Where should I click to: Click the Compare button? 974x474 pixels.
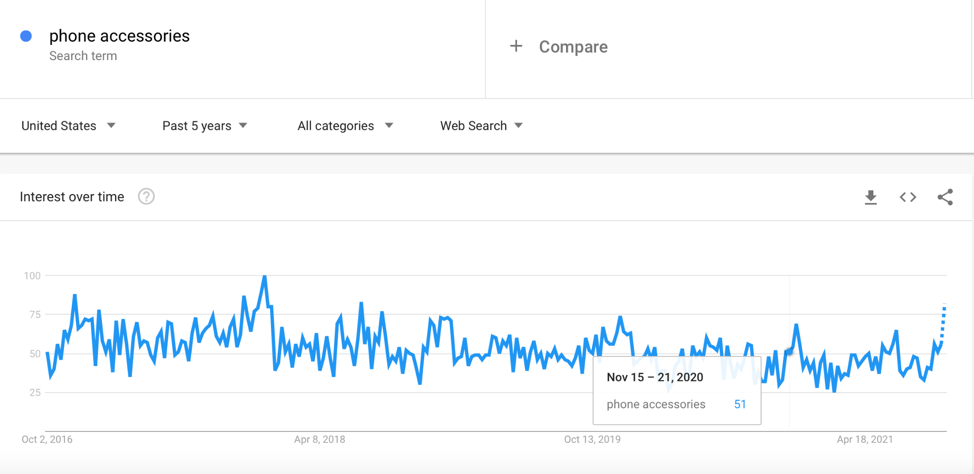pos(558,47)
